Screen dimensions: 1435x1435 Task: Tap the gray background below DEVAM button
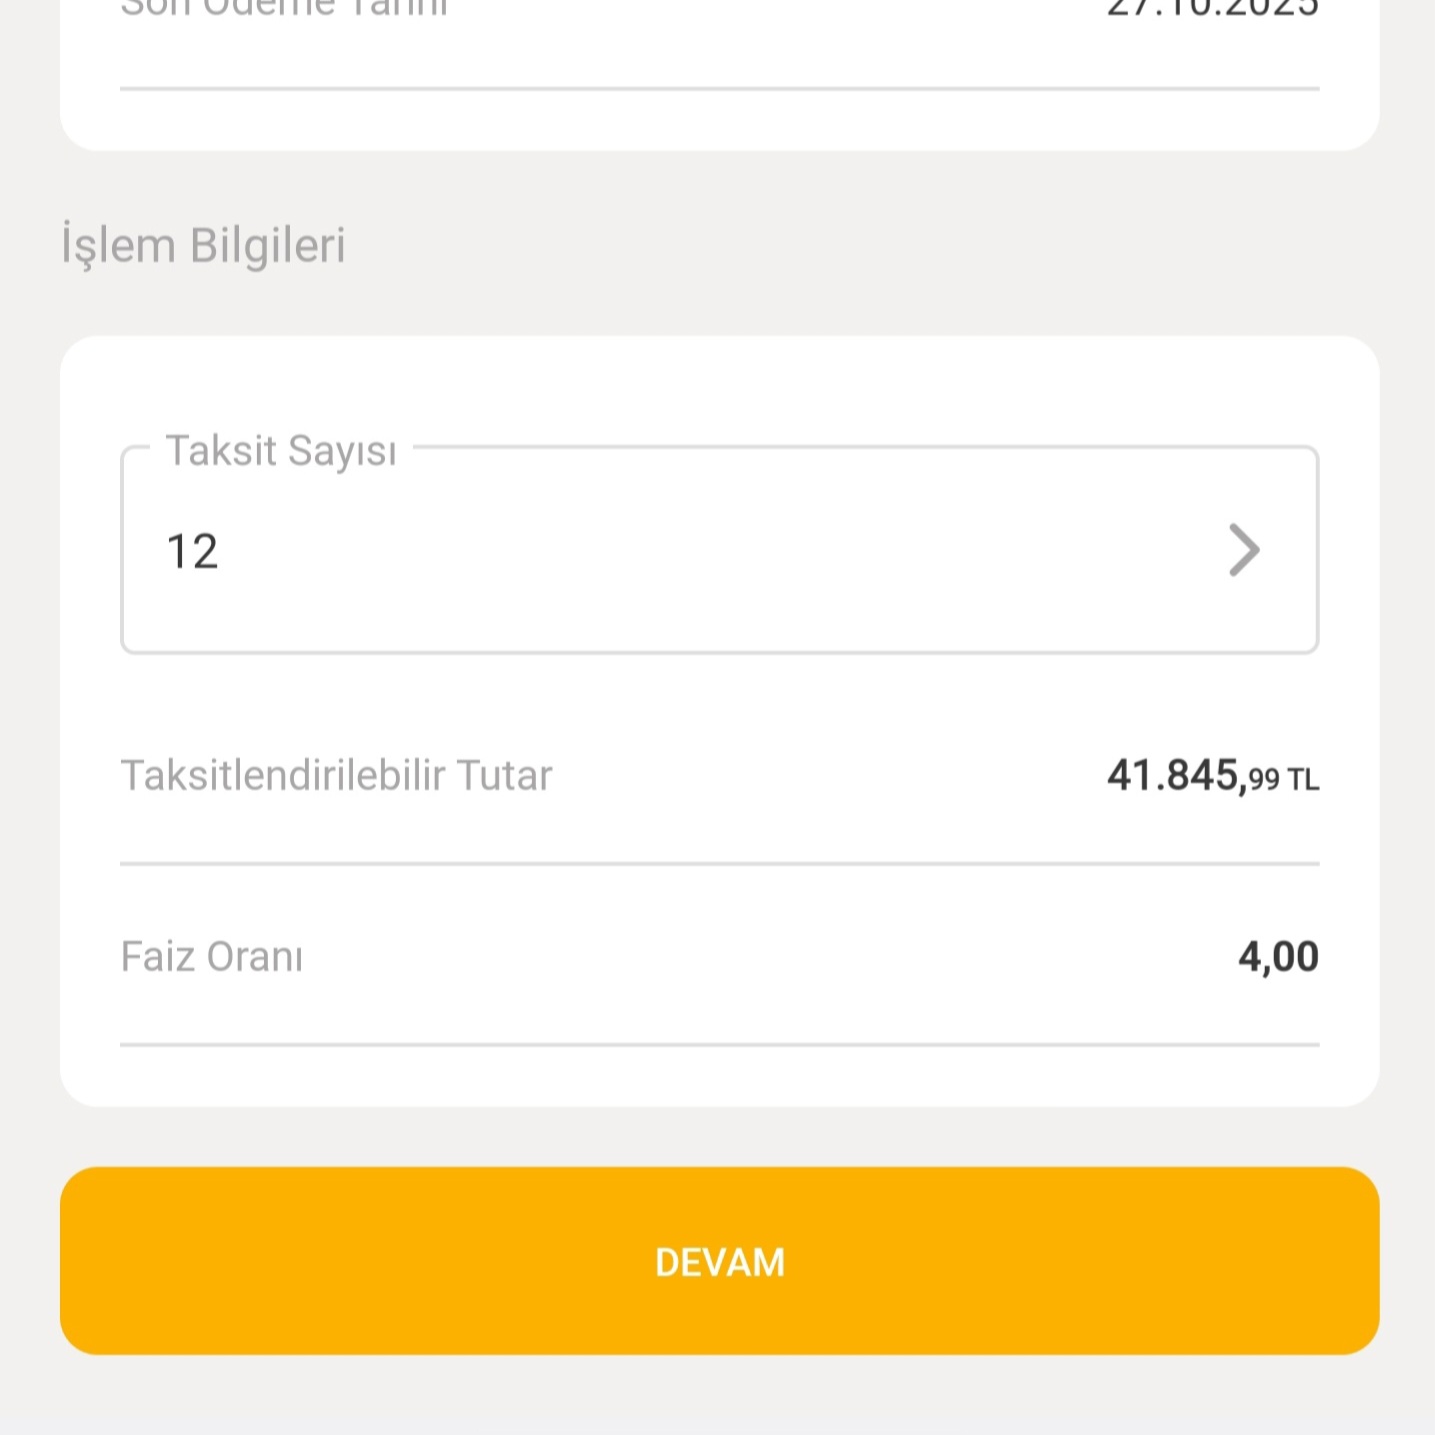click(x=719, y=1395)
